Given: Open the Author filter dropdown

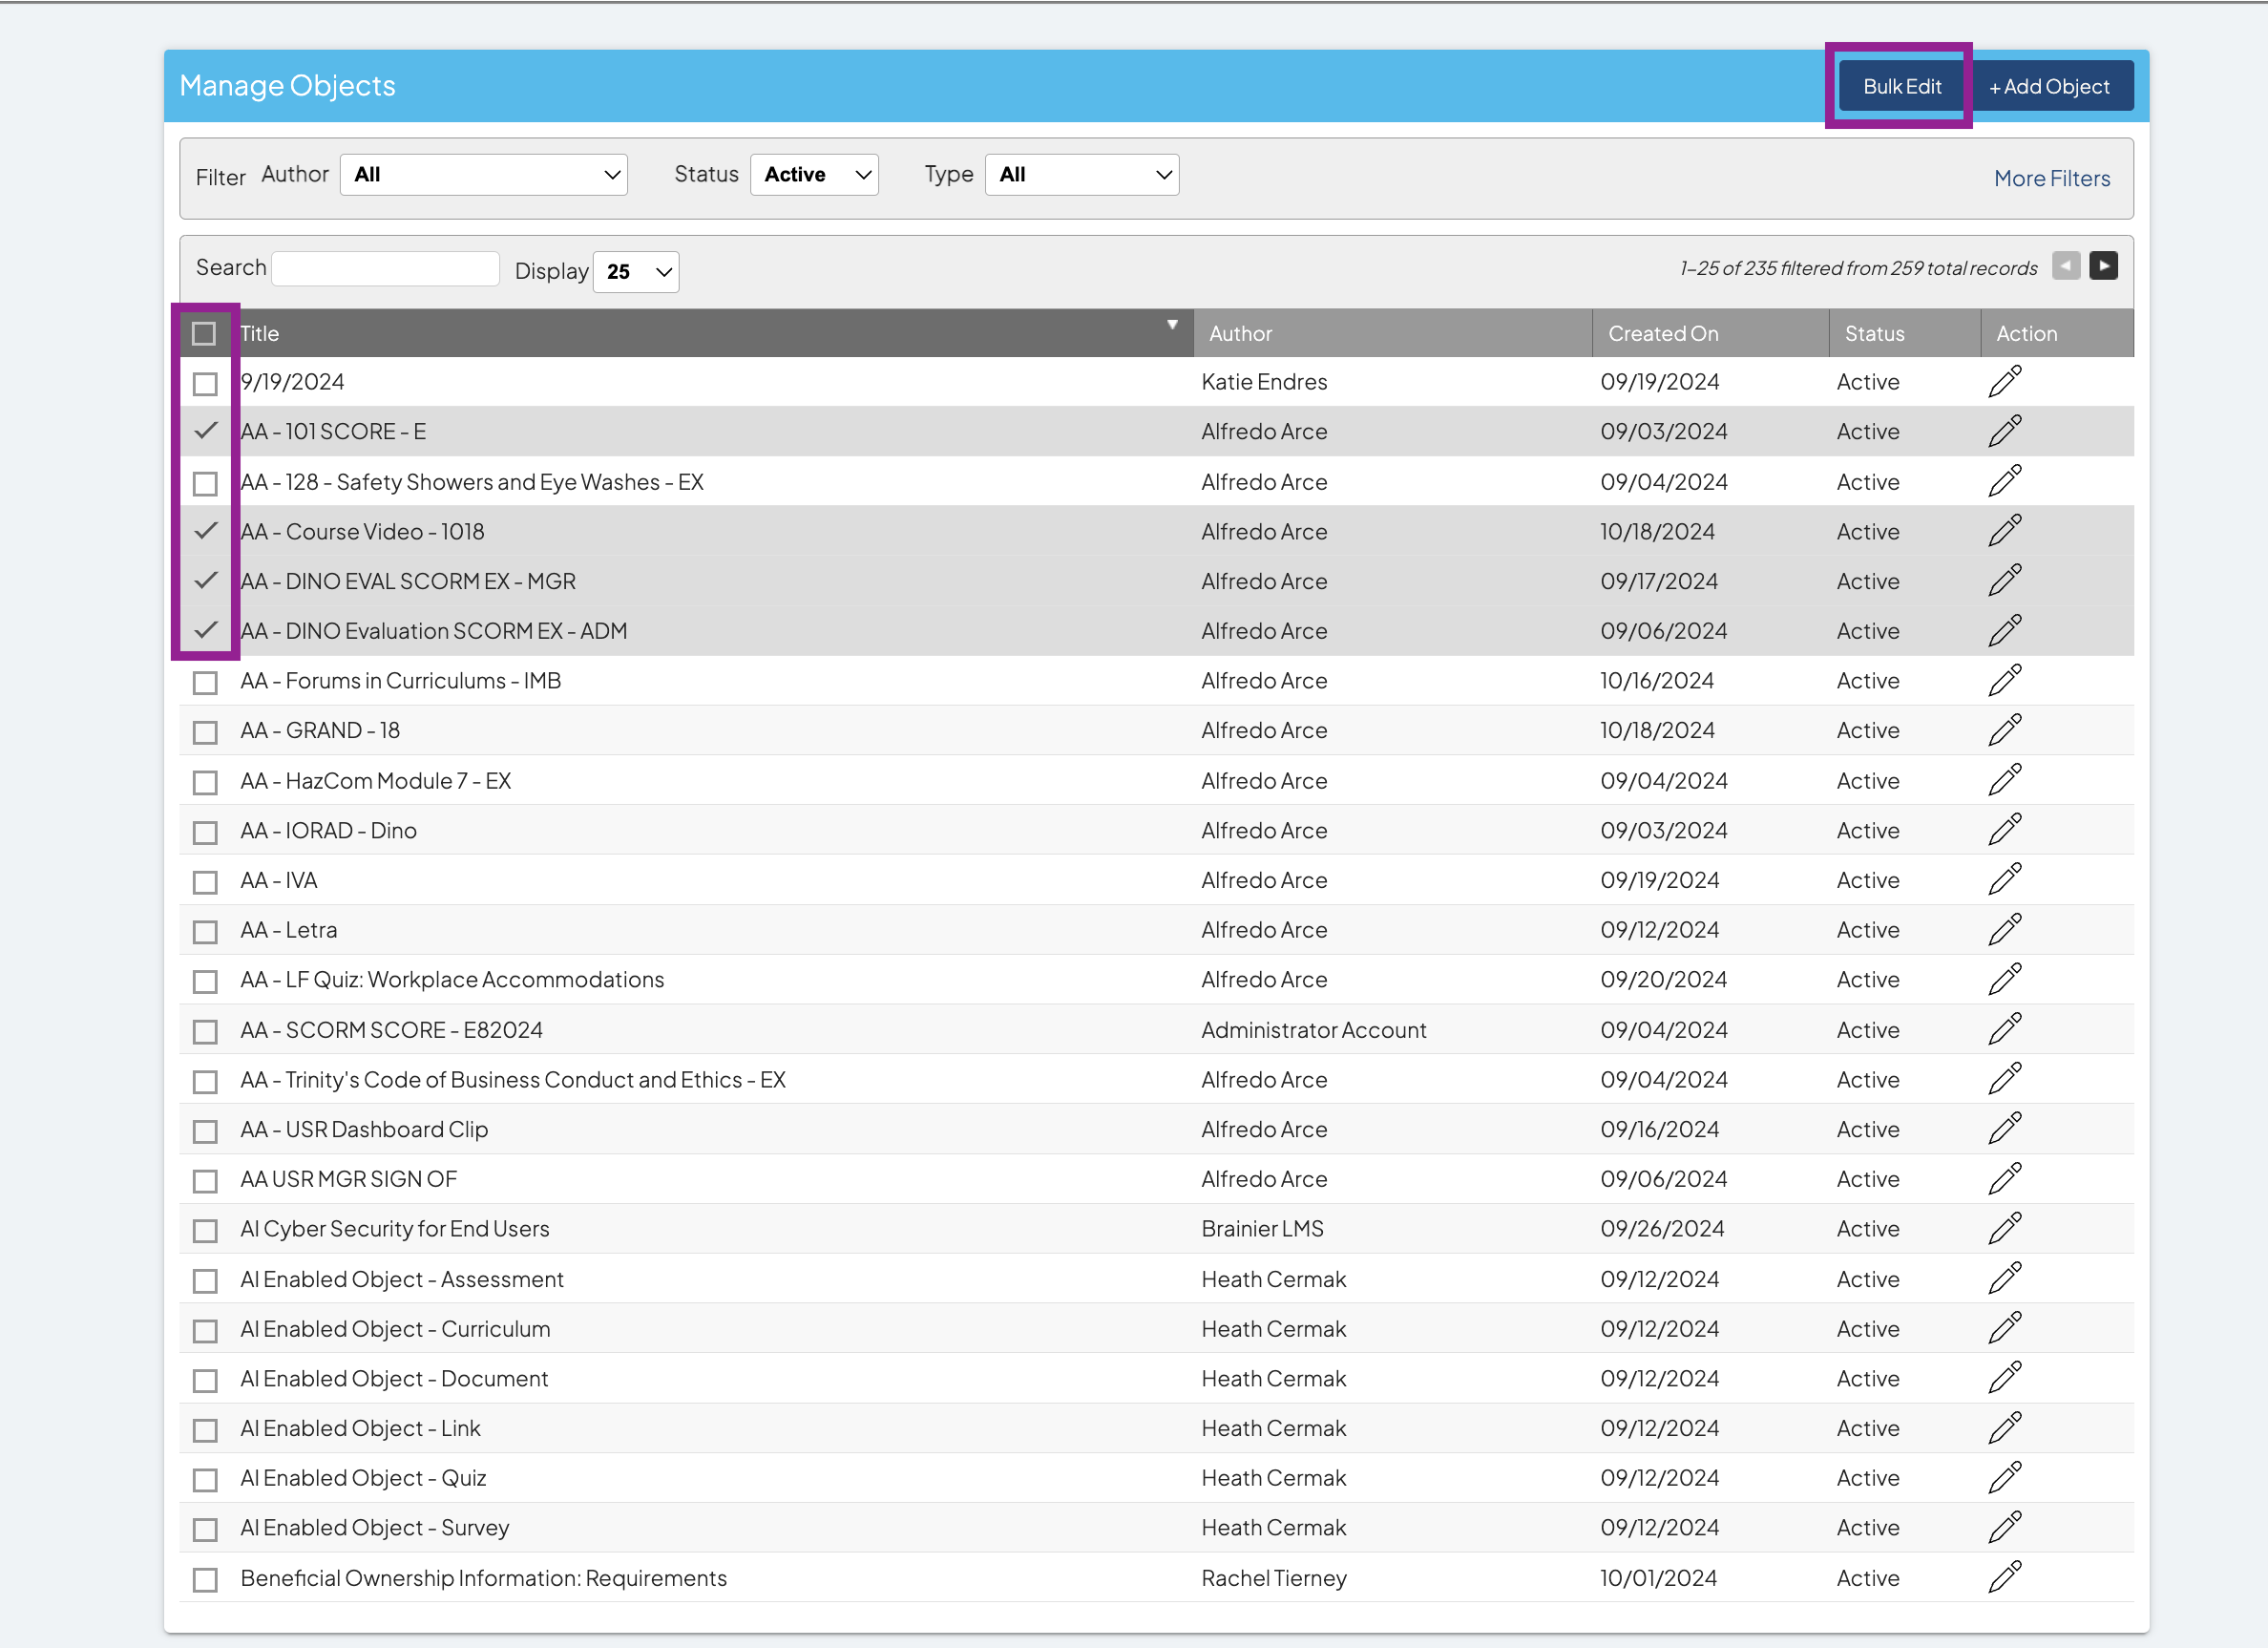Looking at the screenshot, I should (x=484, y=175).
